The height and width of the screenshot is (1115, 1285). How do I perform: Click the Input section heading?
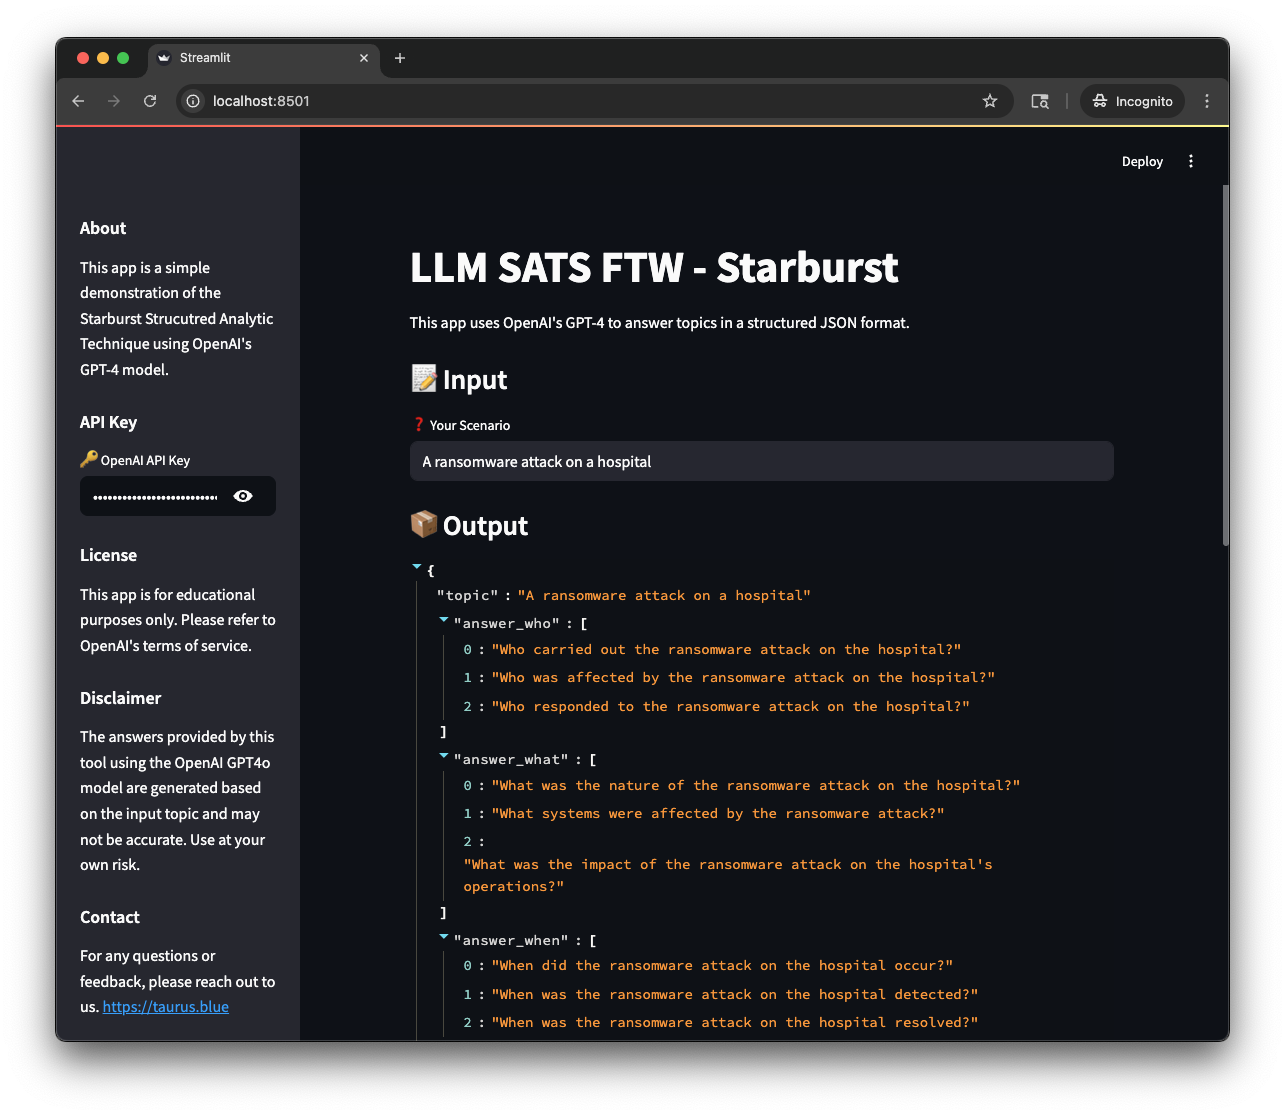[475, 380]
